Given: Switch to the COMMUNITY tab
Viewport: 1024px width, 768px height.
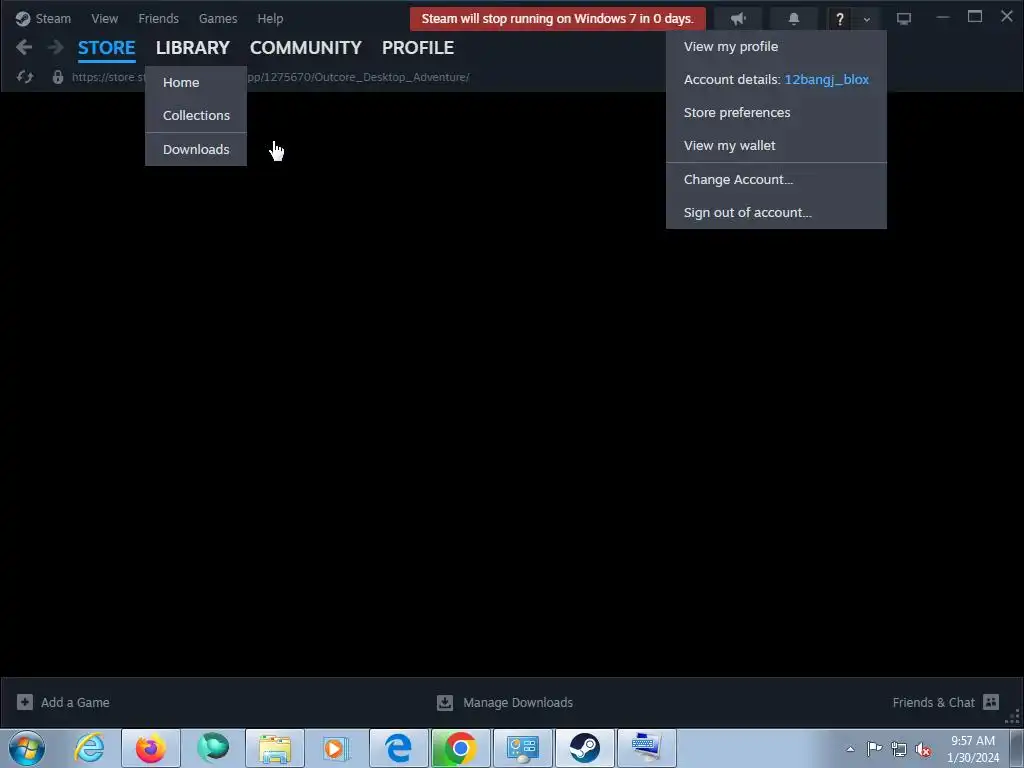Looking at the screenshot, I should (x=306, y=48).
